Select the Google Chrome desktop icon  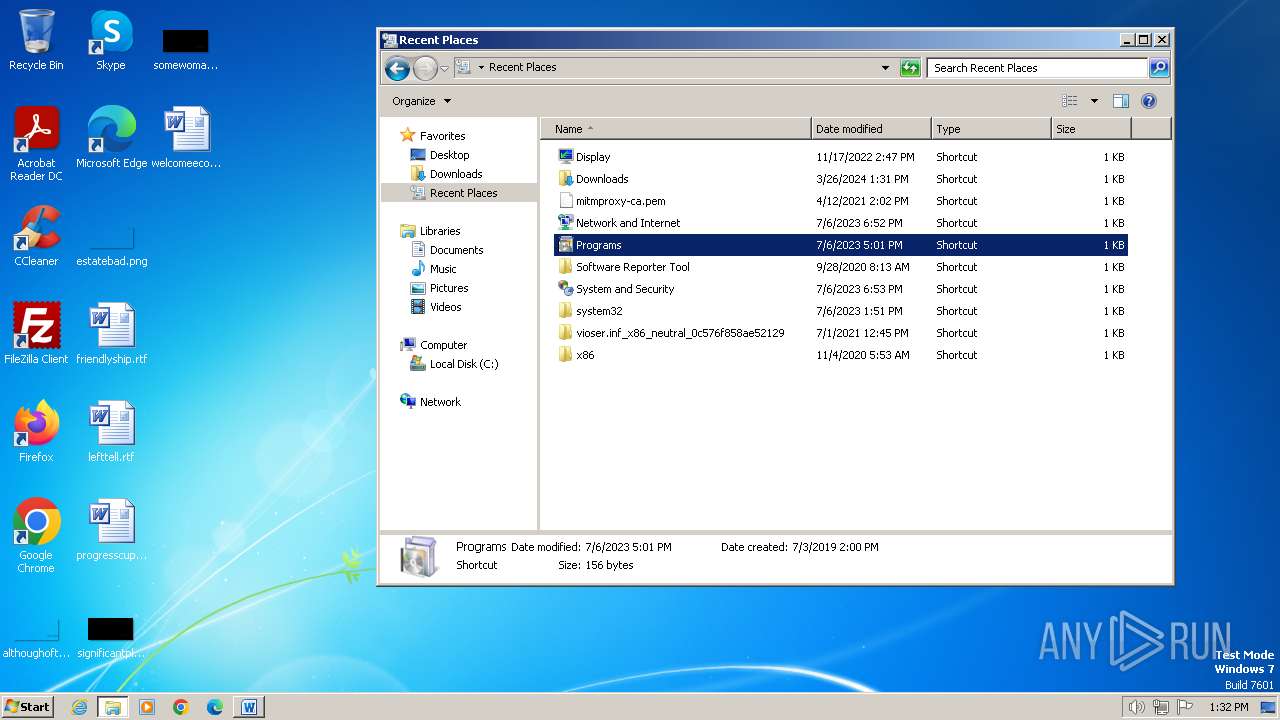(36, 535)
